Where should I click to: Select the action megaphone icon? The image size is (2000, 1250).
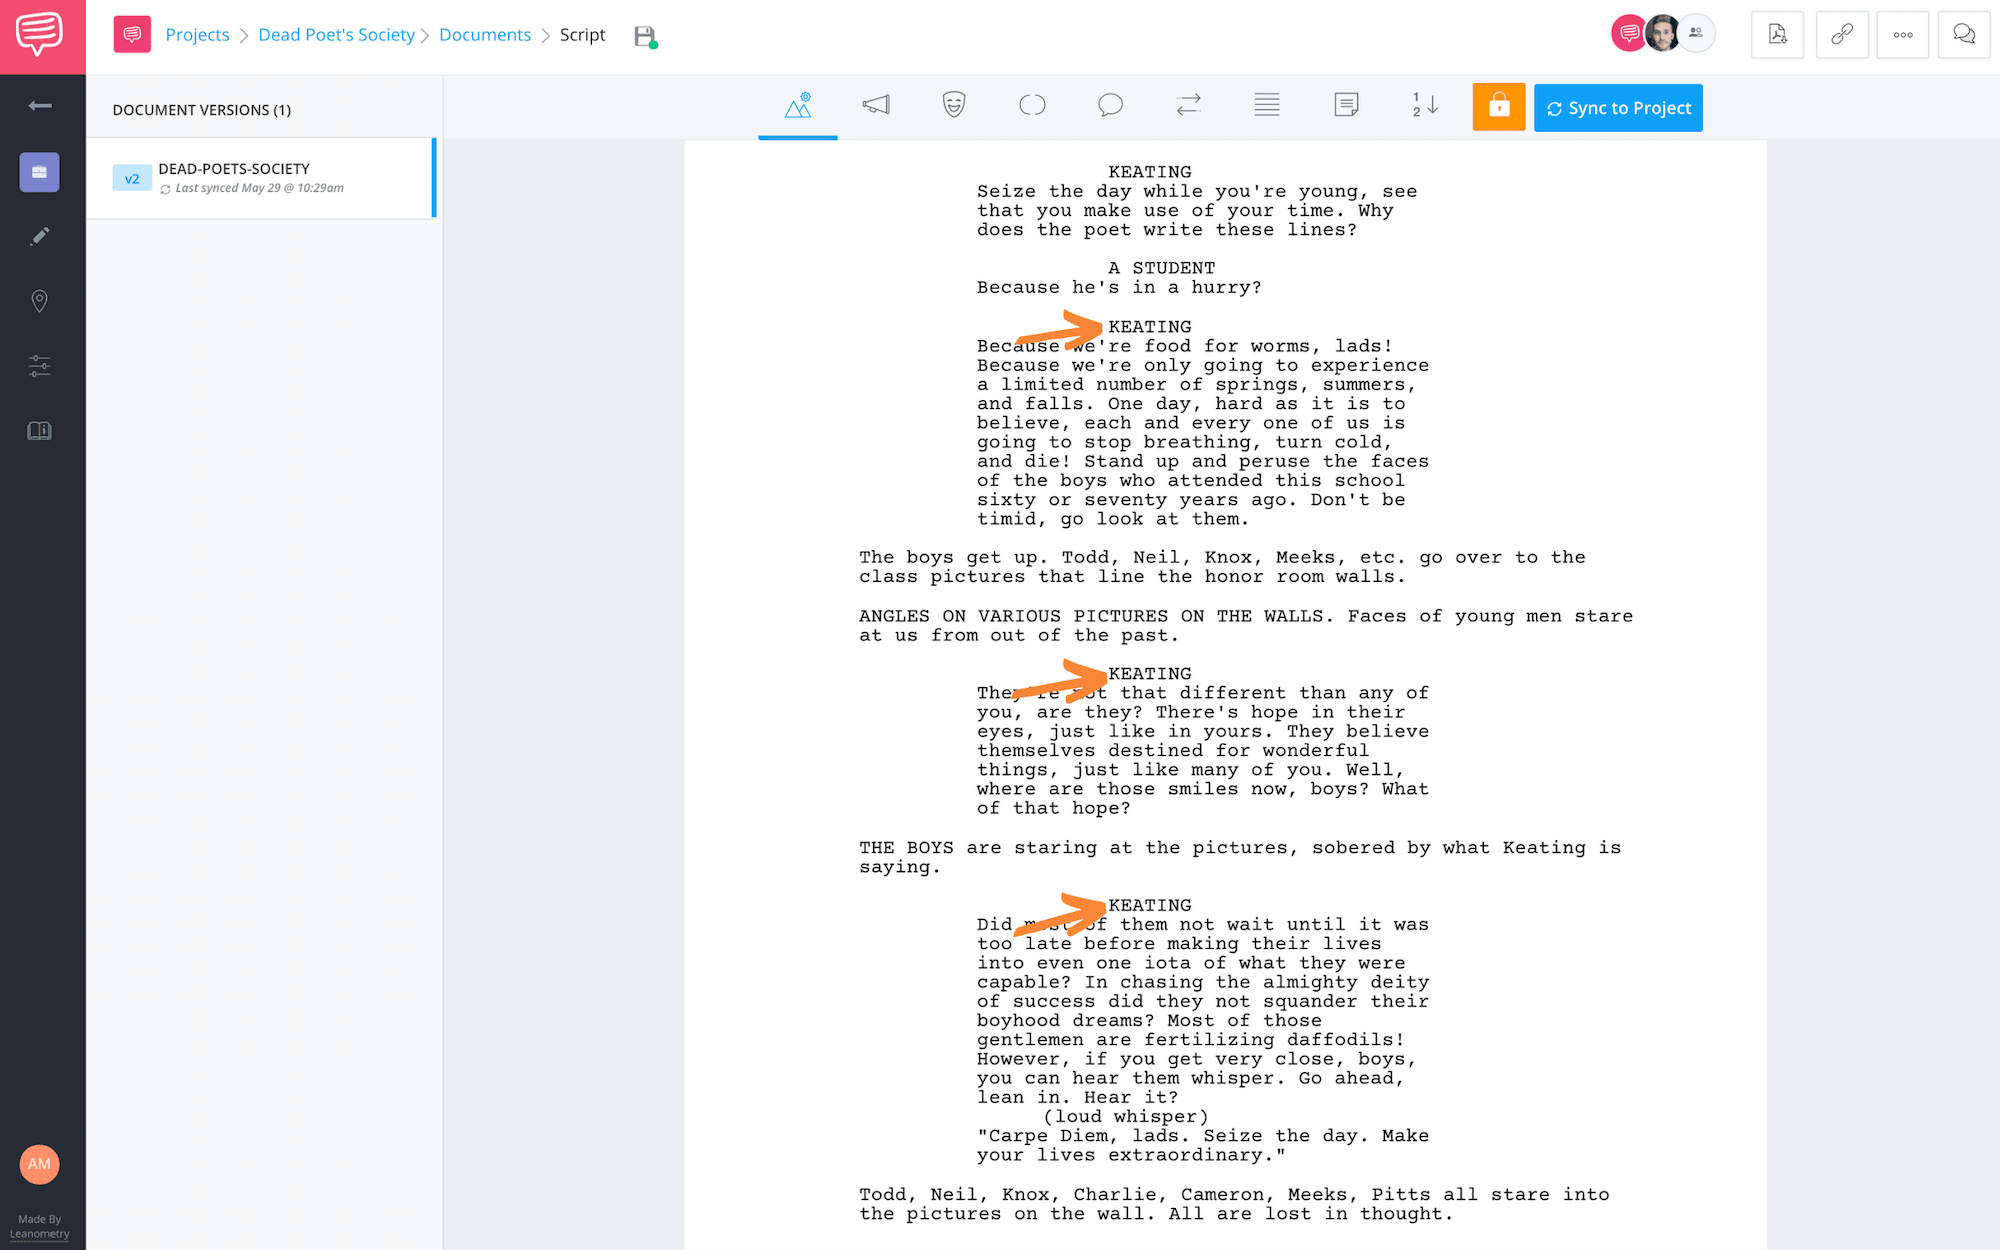pyautogui.click(x=876, y=105)
